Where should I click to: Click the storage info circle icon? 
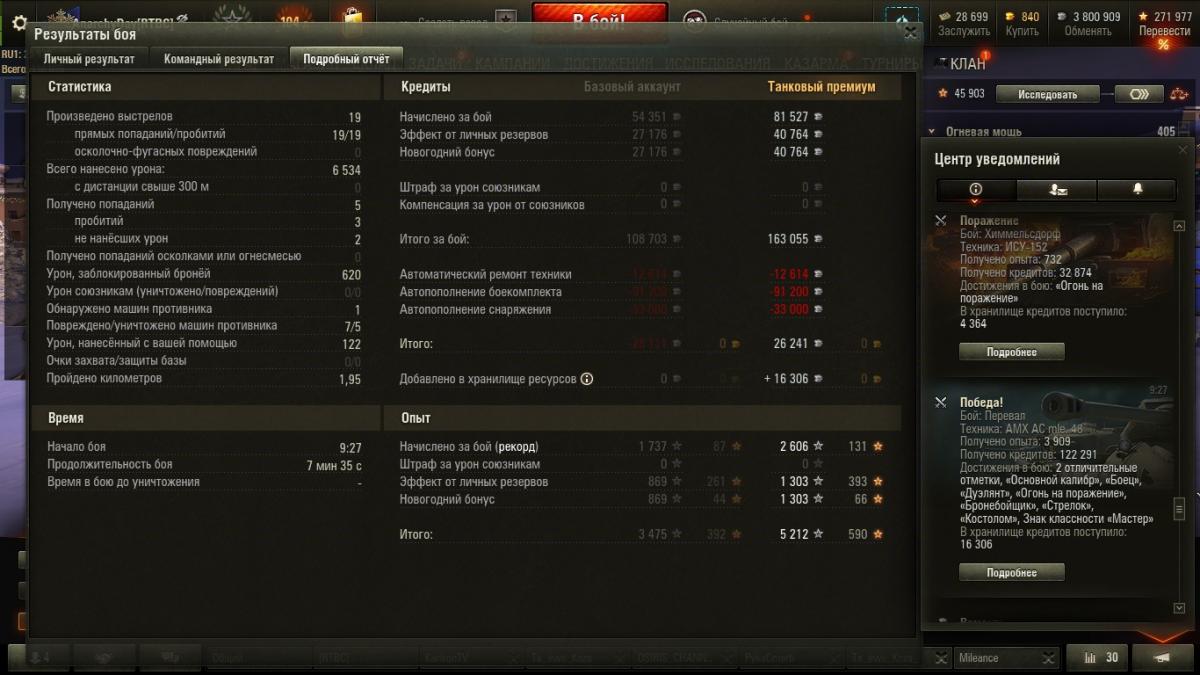(x=587, y=379)
